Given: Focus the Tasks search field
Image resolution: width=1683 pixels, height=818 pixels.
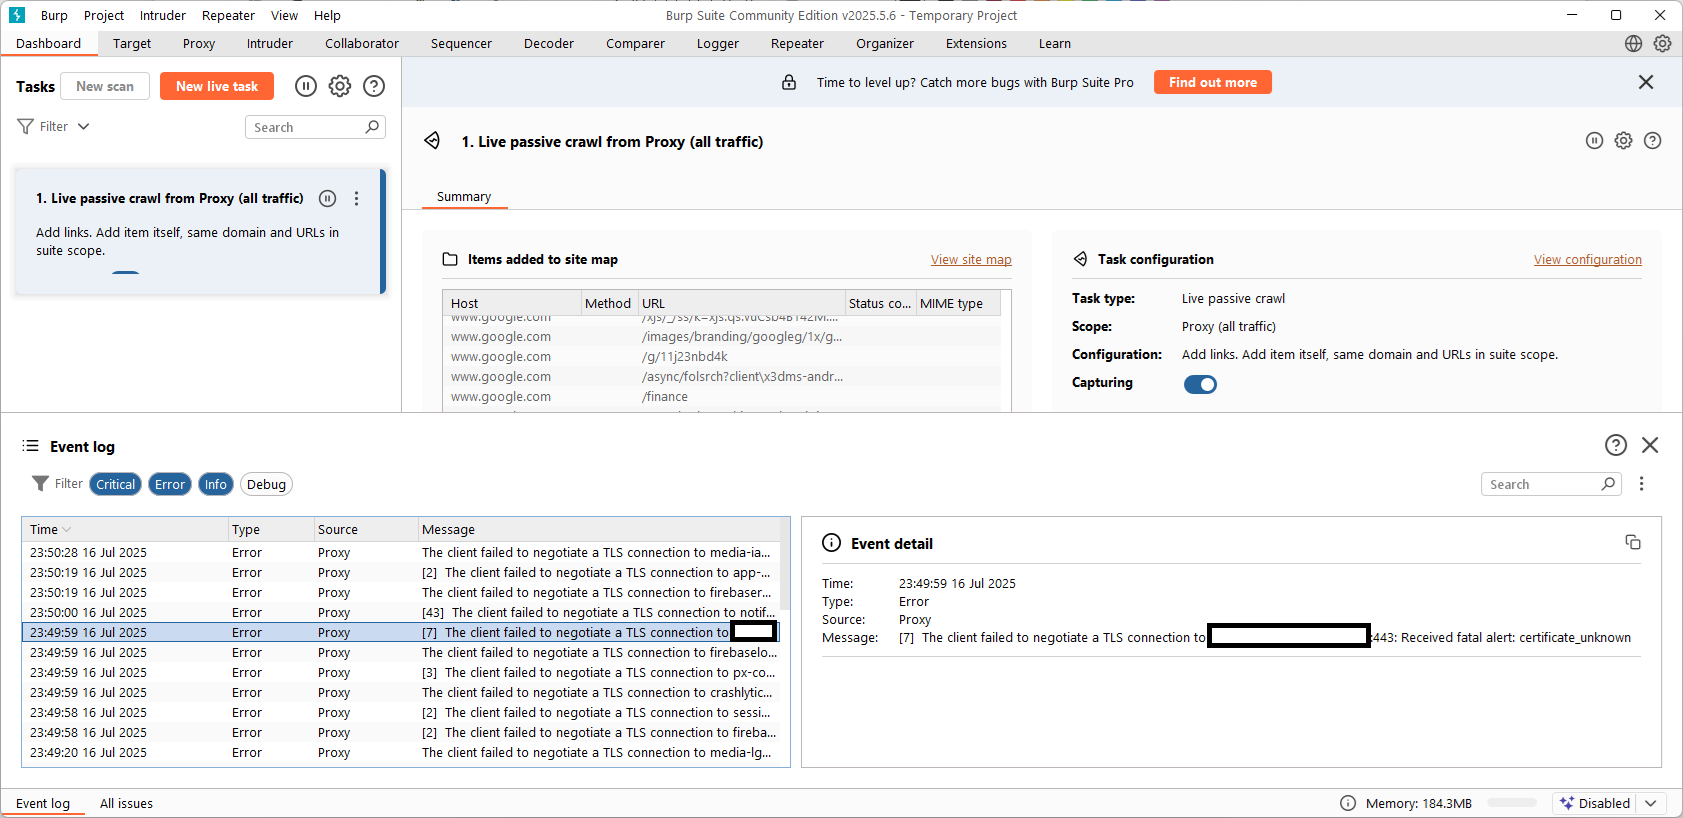Looking at the screenshot, I should (x=306, y=127).
